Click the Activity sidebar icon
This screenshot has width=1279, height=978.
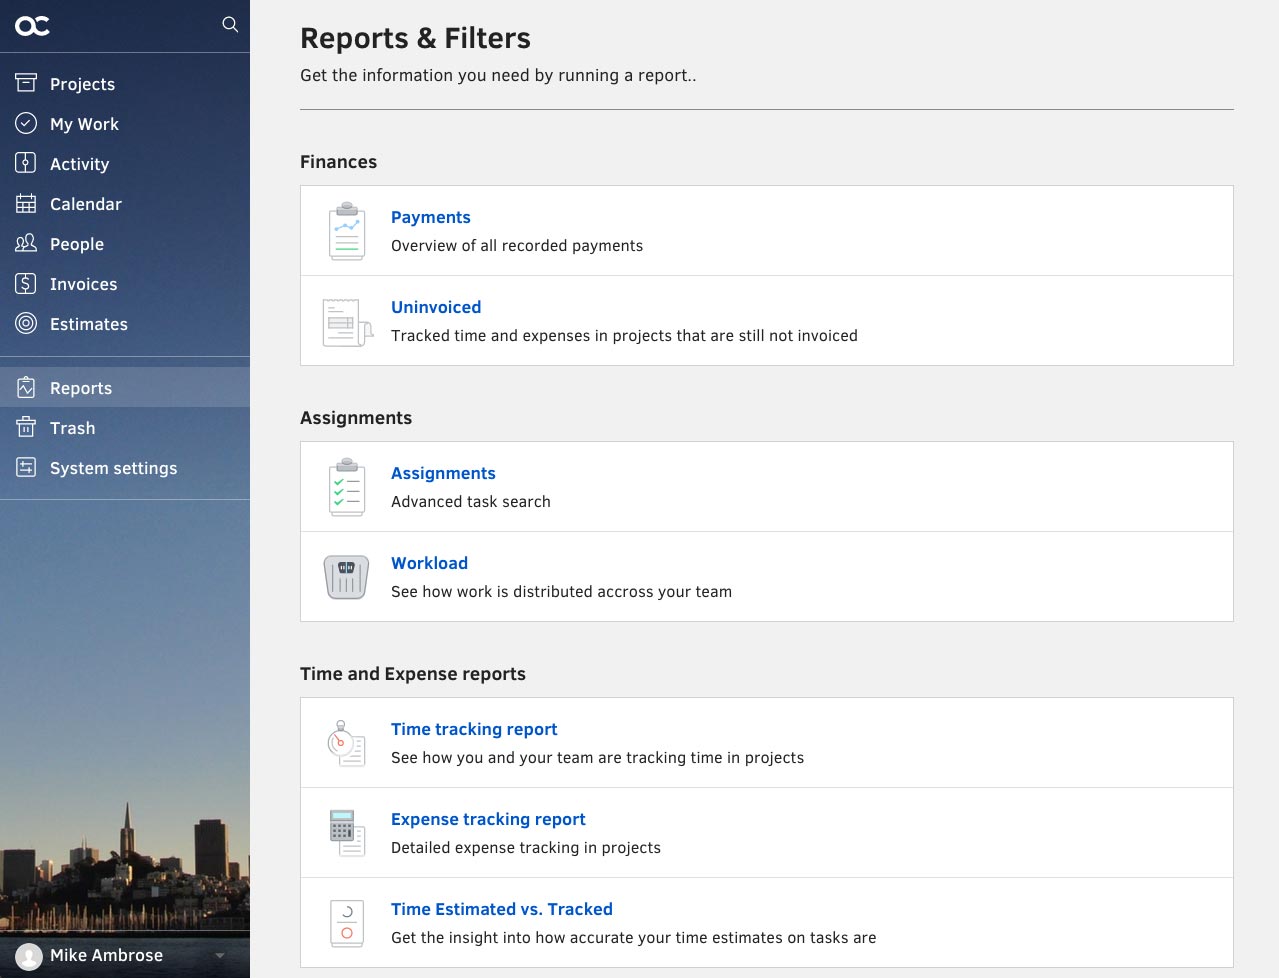pos(26,163)
